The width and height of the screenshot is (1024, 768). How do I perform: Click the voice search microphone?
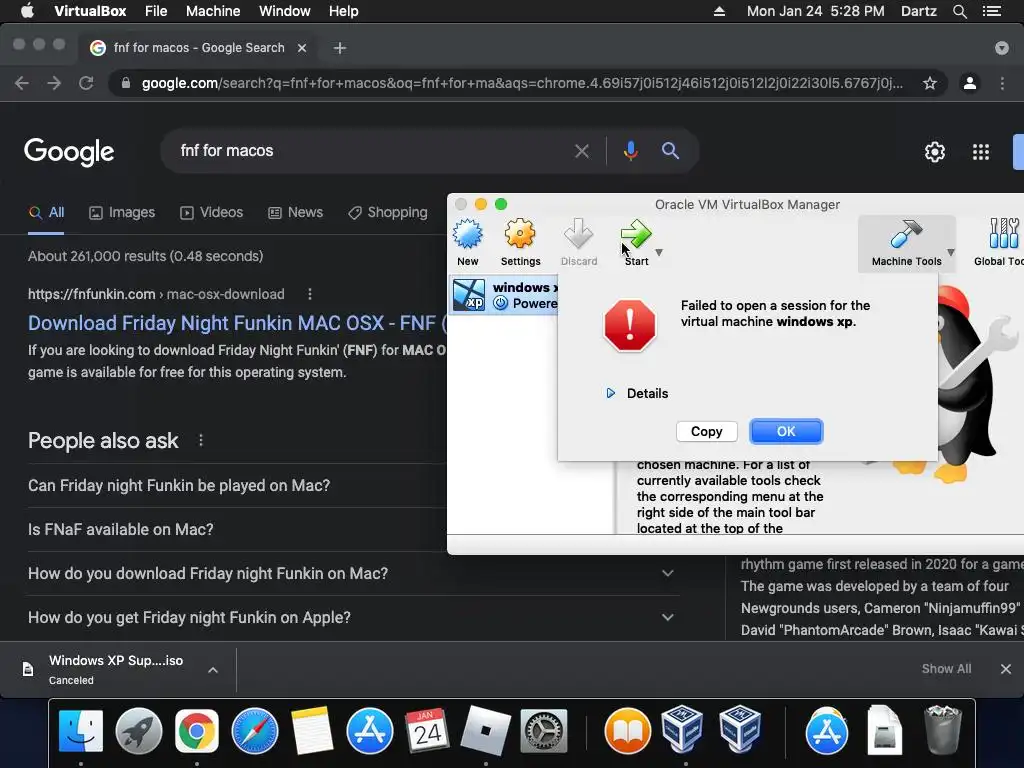[630, 151]
